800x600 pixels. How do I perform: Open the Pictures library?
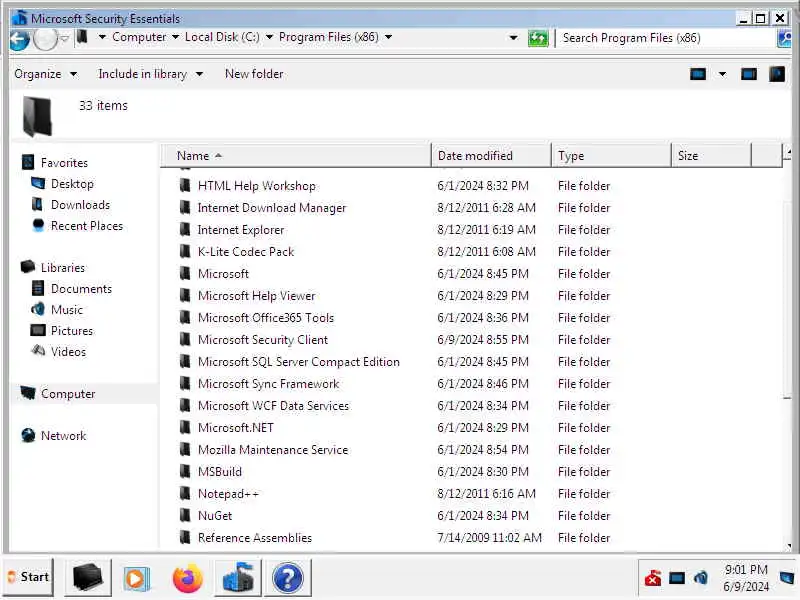coord(71,331)
